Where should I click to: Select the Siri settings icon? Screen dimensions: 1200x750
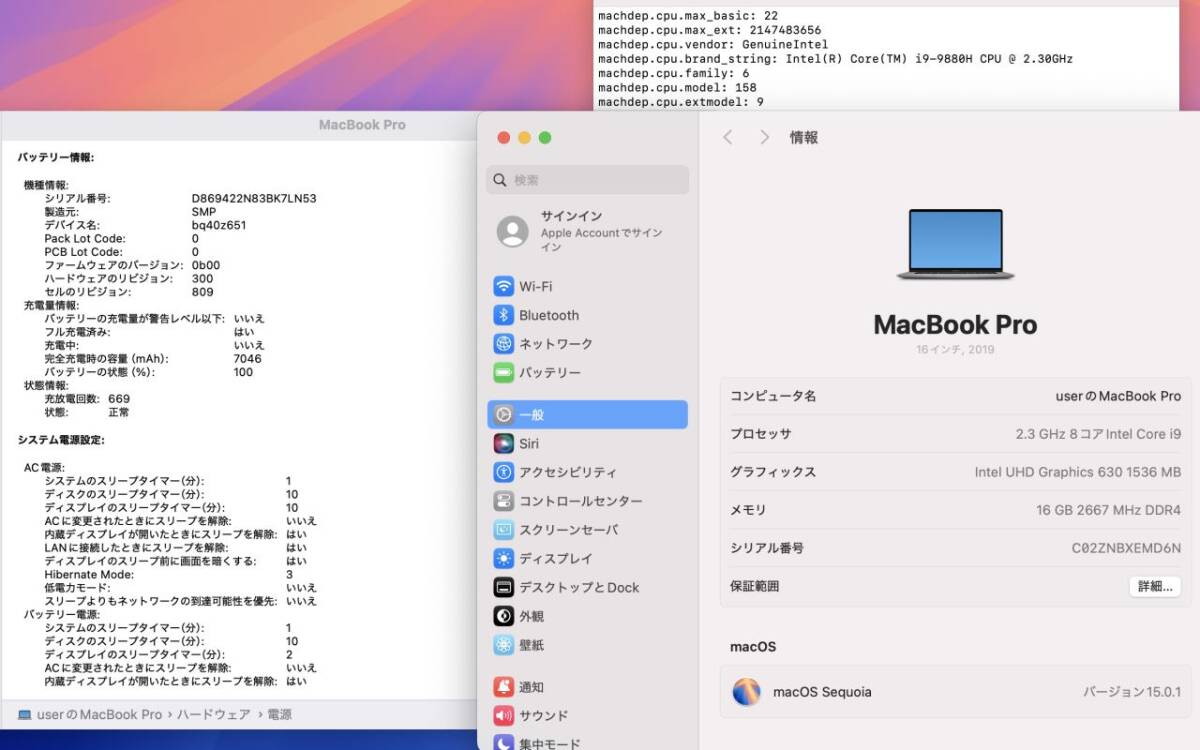pos(530,443)
